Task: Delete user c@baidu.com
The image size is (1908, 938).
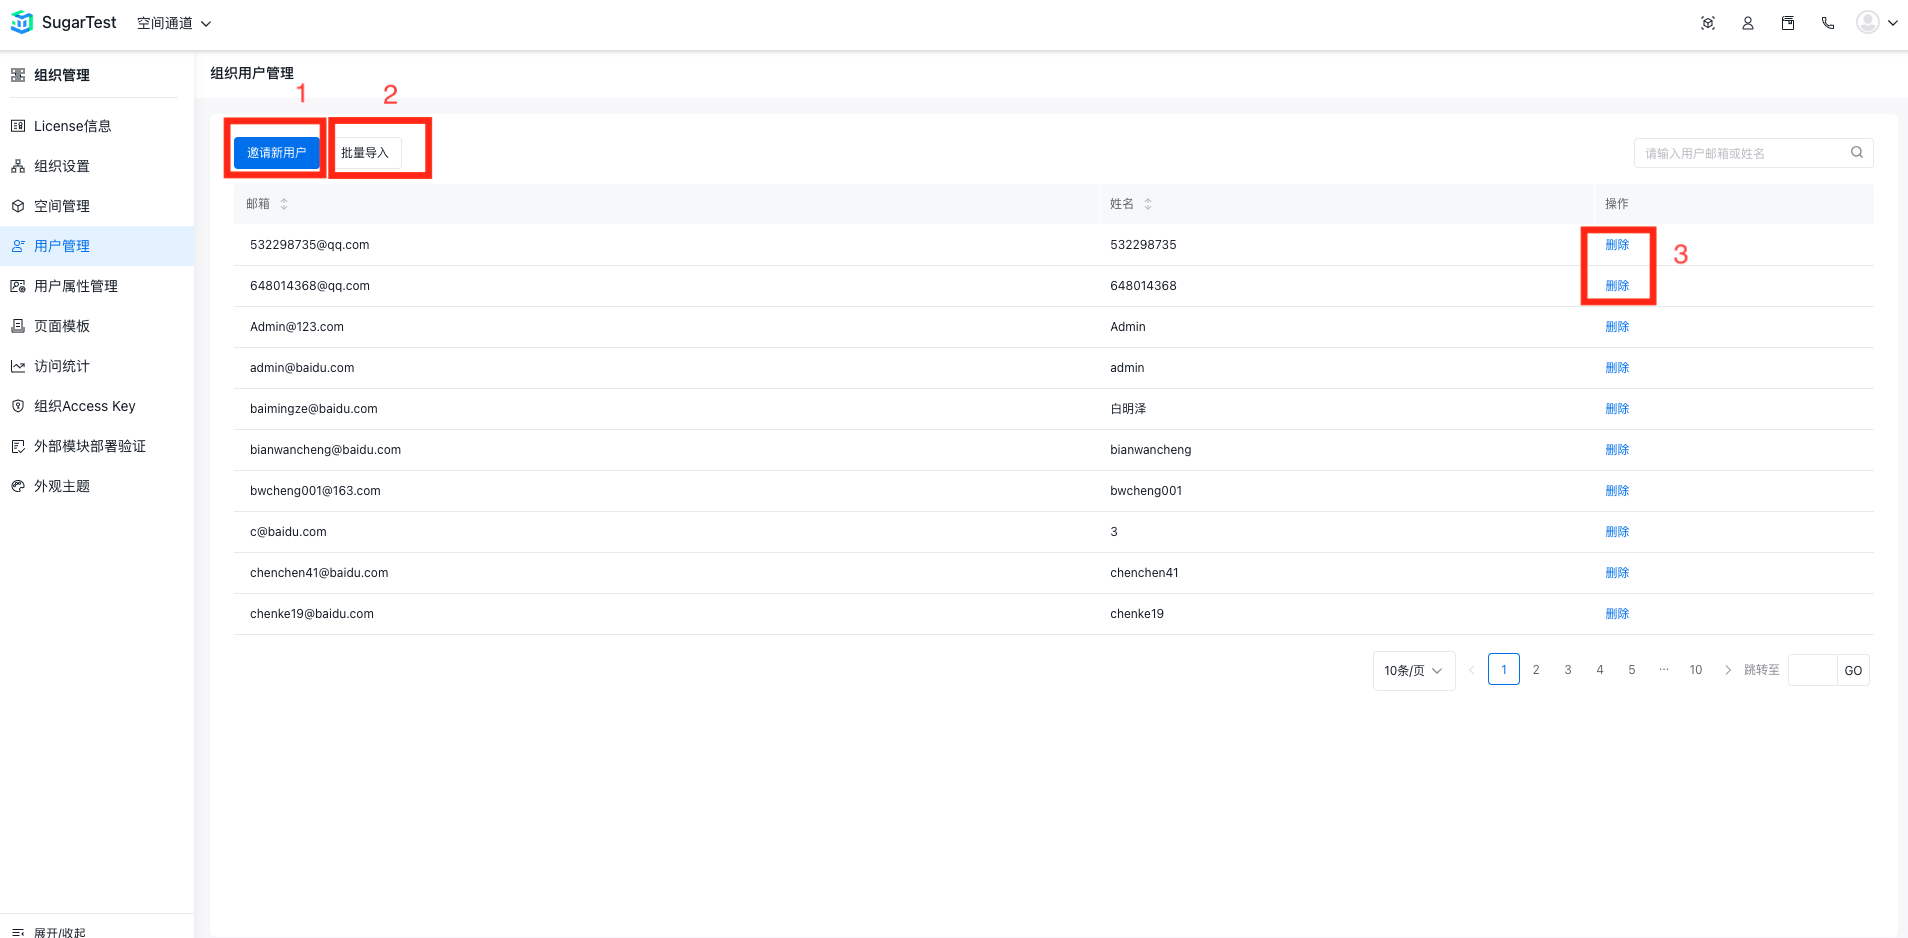Action: tap(1617, 532)
